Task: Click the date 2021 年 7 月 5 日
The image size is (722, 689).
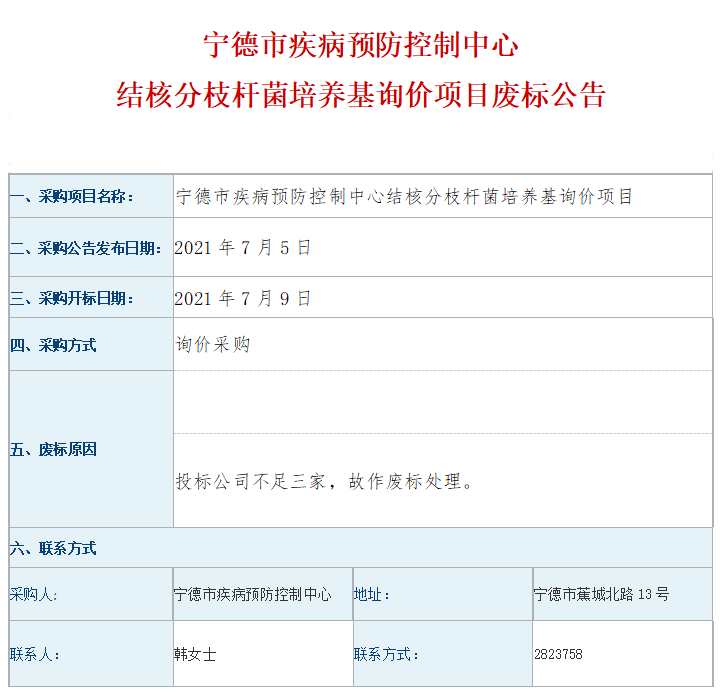Action: (x=242, y=248)
